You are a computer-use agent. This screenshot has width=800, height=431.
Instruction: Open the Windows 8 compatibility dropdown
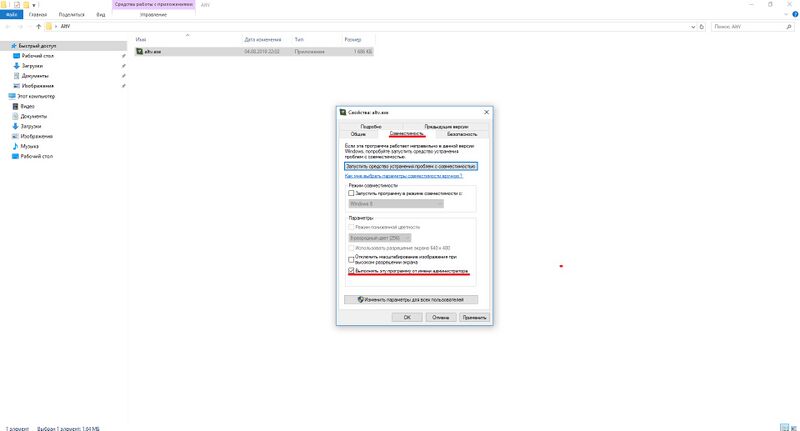(x=395, y=203)
